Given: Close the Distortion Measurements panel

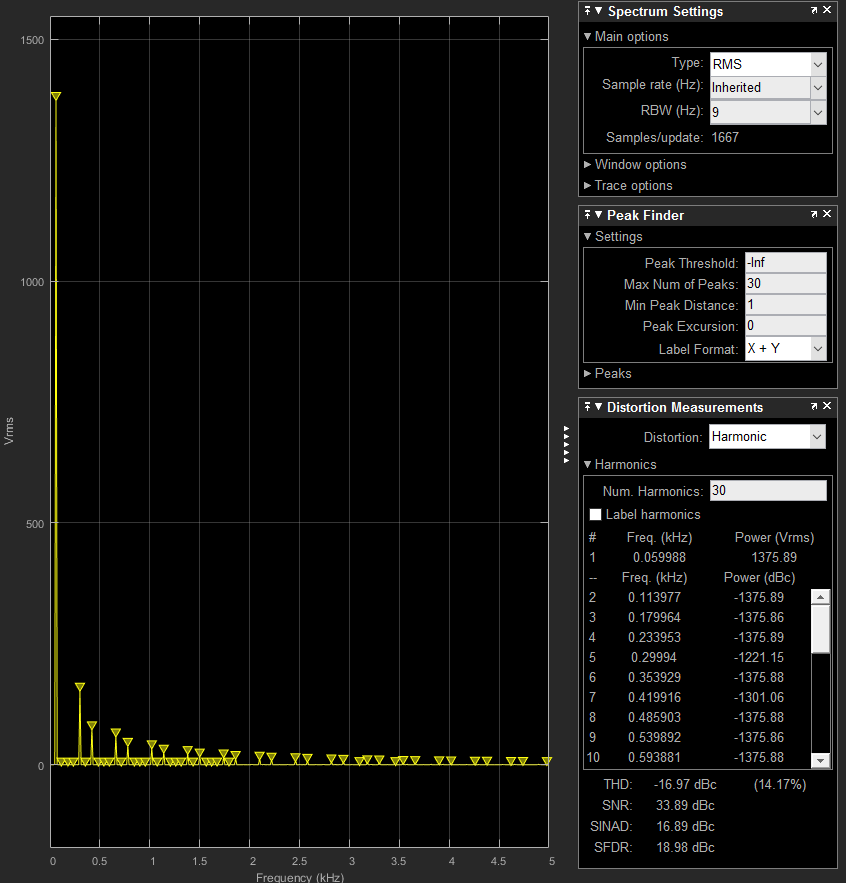Looking at the screenshot, I should 827,407.
